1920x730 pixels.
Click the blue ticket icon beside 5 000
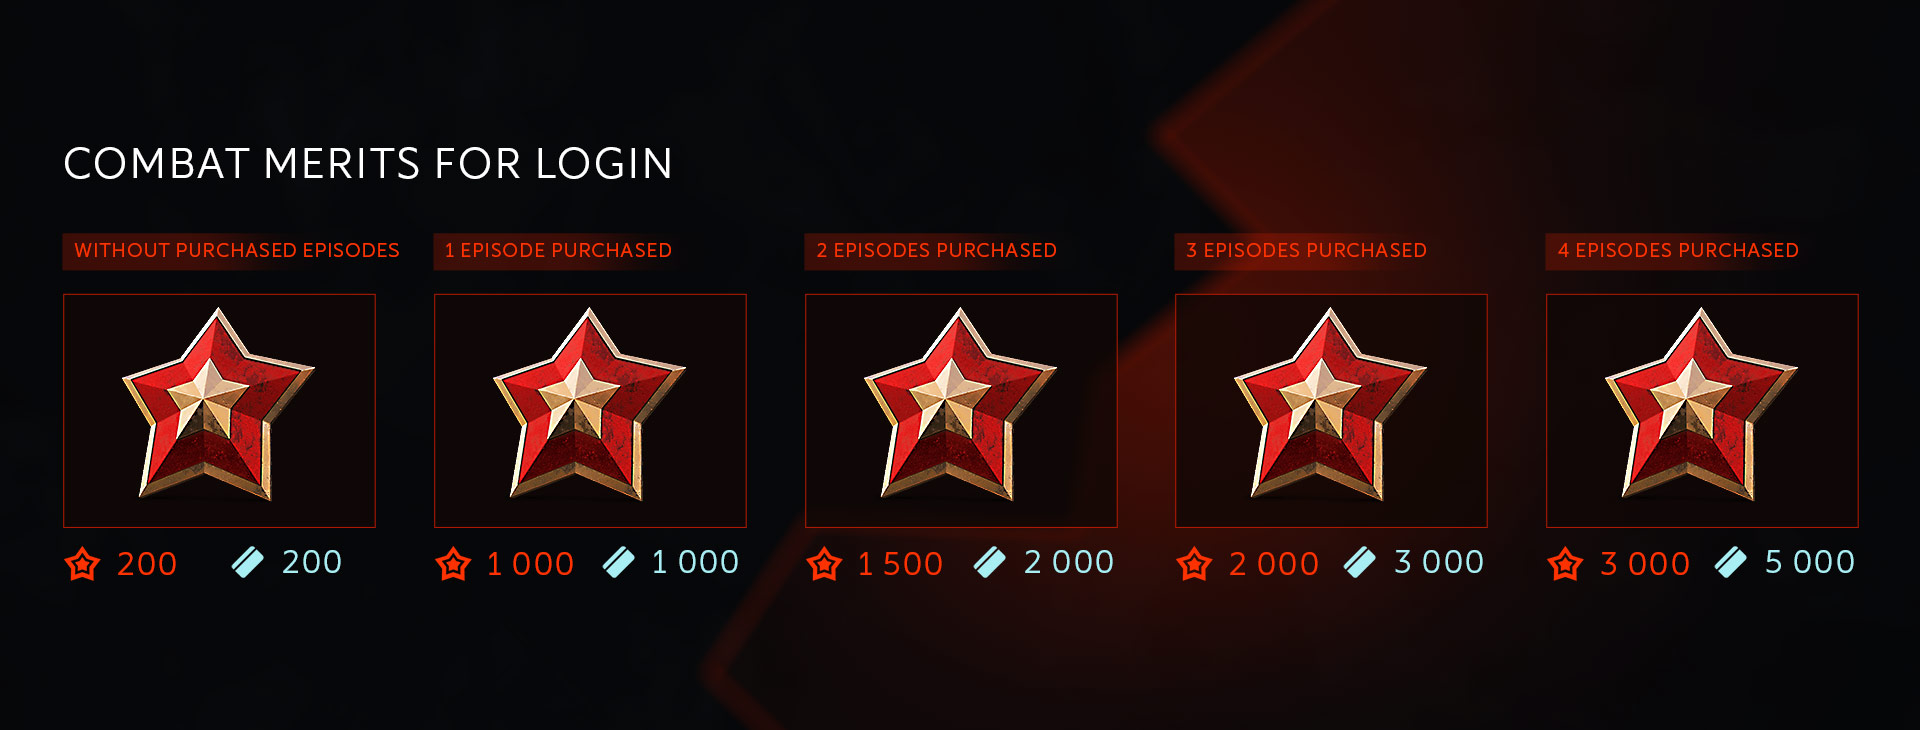point(1730,562)
